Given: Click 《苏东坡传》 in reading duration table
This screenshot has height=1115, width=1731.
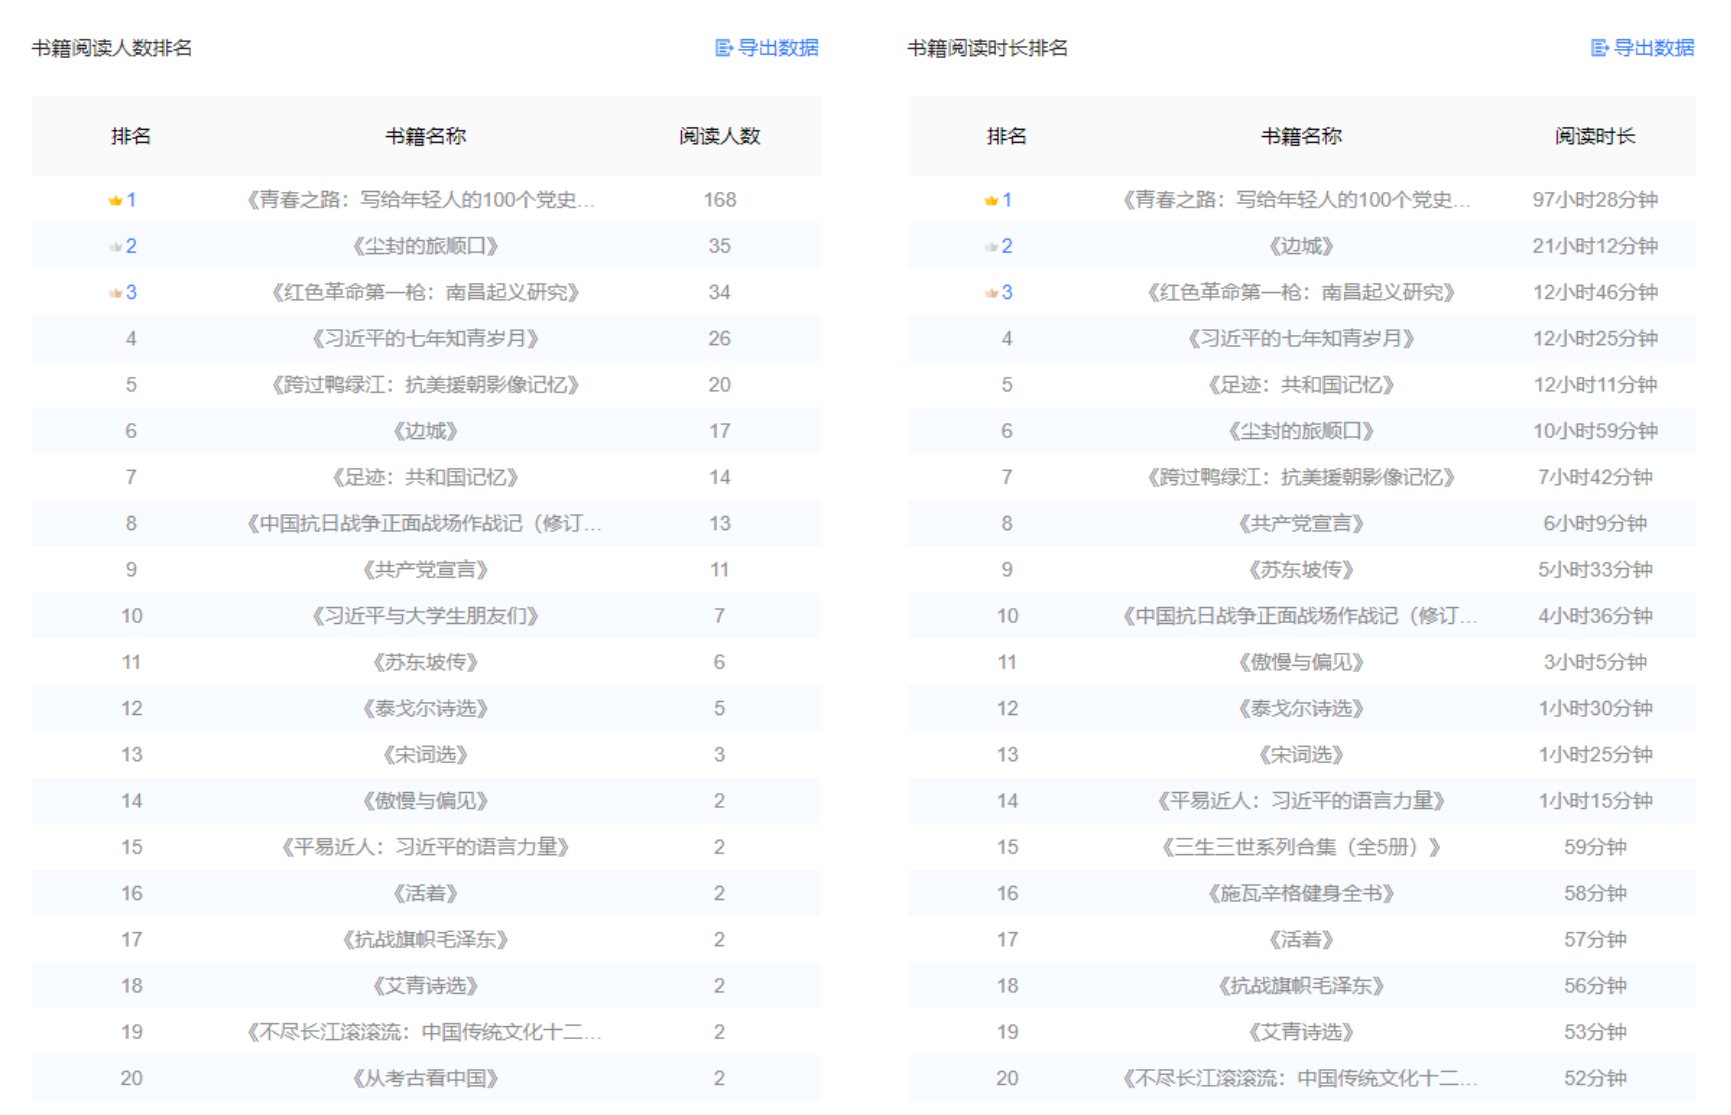Looking at the screenshot, I should click(1301, 570).
